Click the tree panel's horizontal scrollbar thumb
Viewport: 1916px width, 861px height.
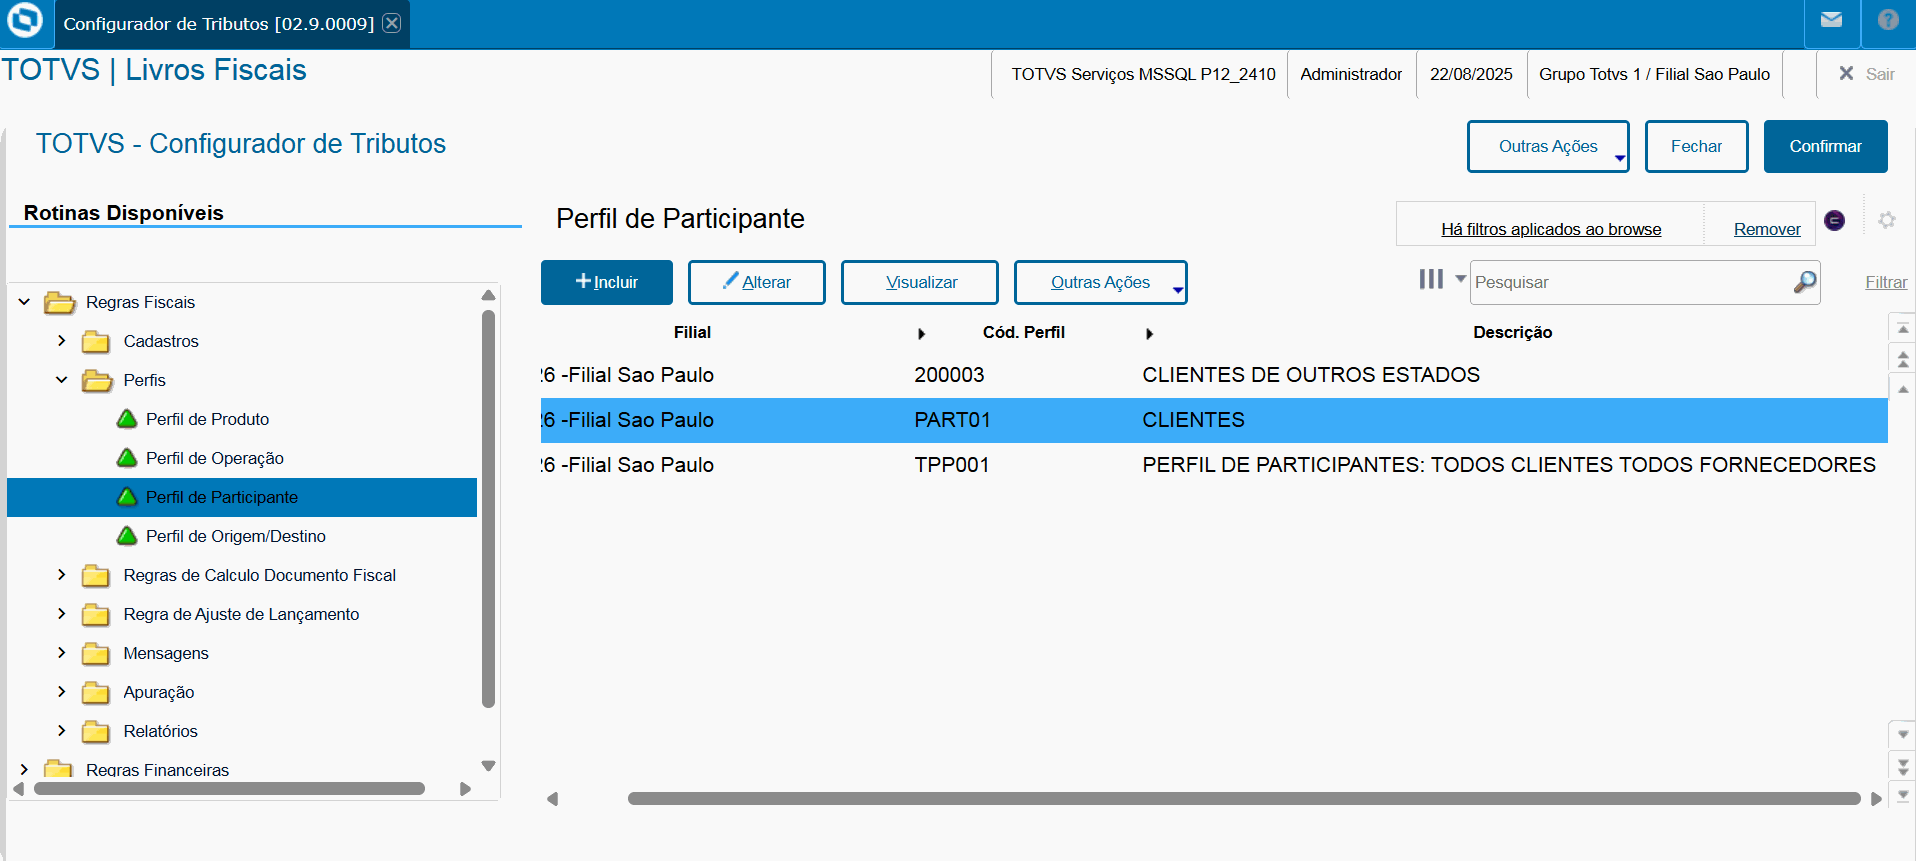tap(229, 788)
